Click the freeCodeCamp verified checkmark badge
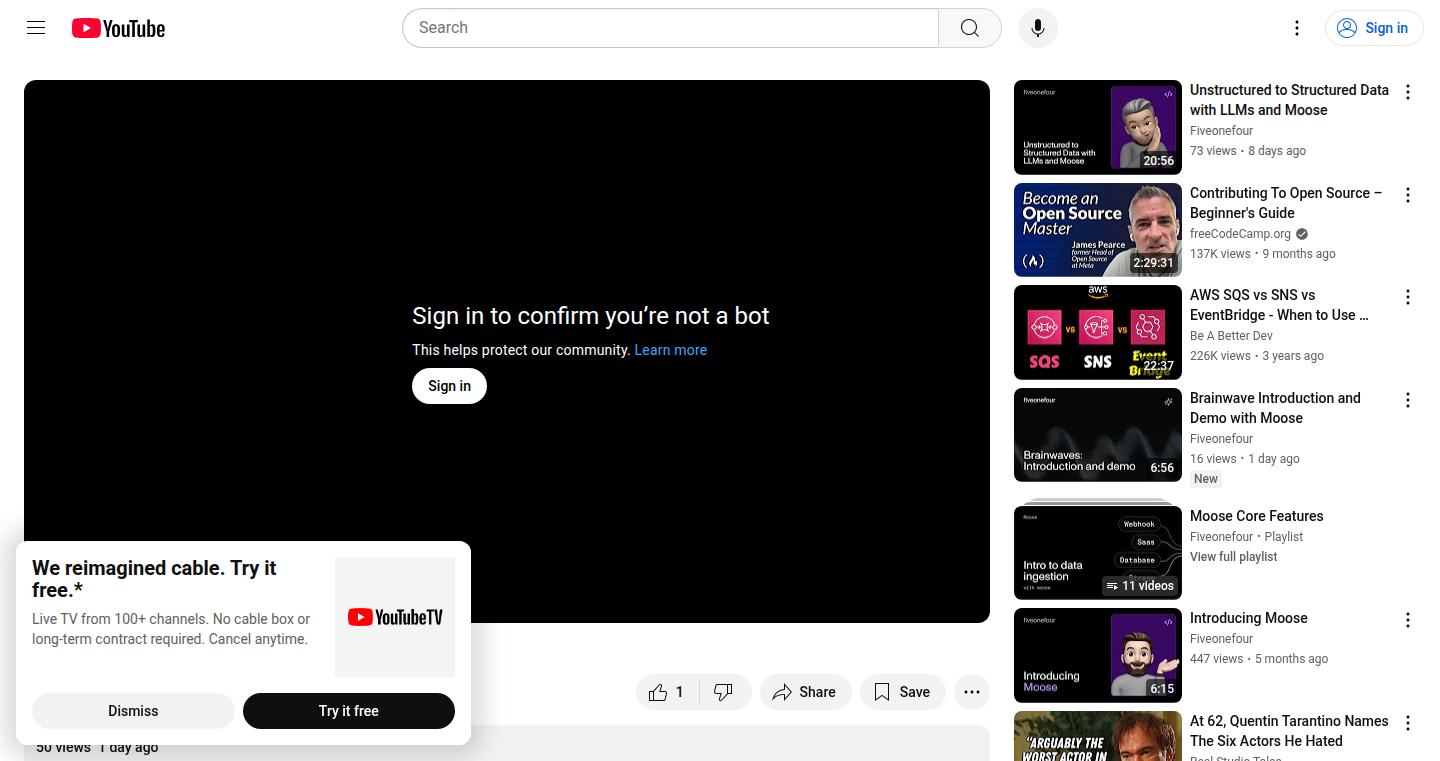1440x761 pixels. click(x=1302, y=234)
